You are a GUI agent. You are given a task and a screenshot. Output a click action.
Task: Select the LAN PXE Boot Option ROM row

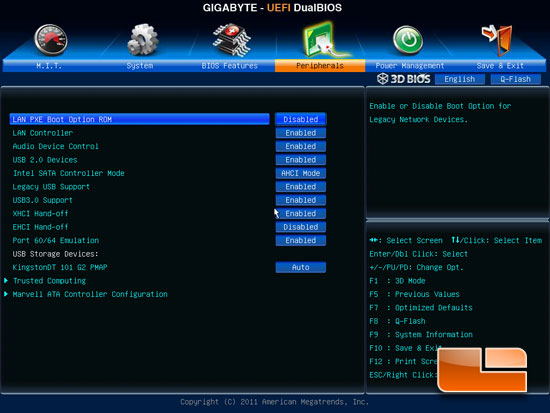(140, 119)
